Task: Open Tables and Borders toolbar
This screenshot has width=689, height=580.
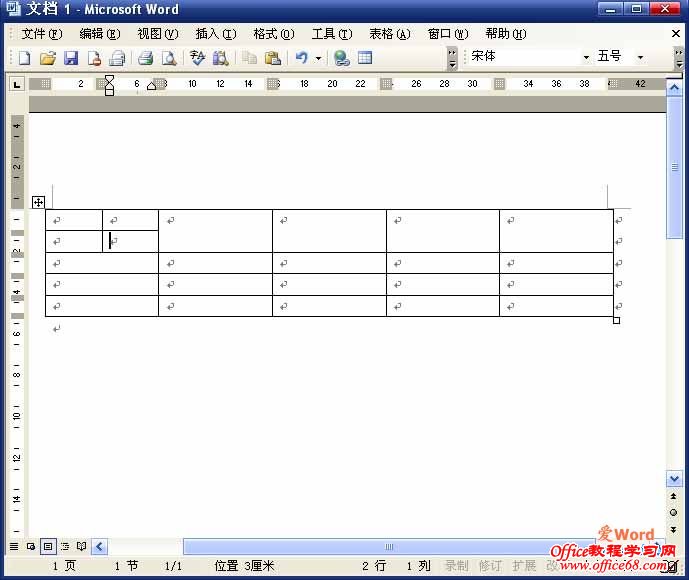Action: tap(365, 58)
